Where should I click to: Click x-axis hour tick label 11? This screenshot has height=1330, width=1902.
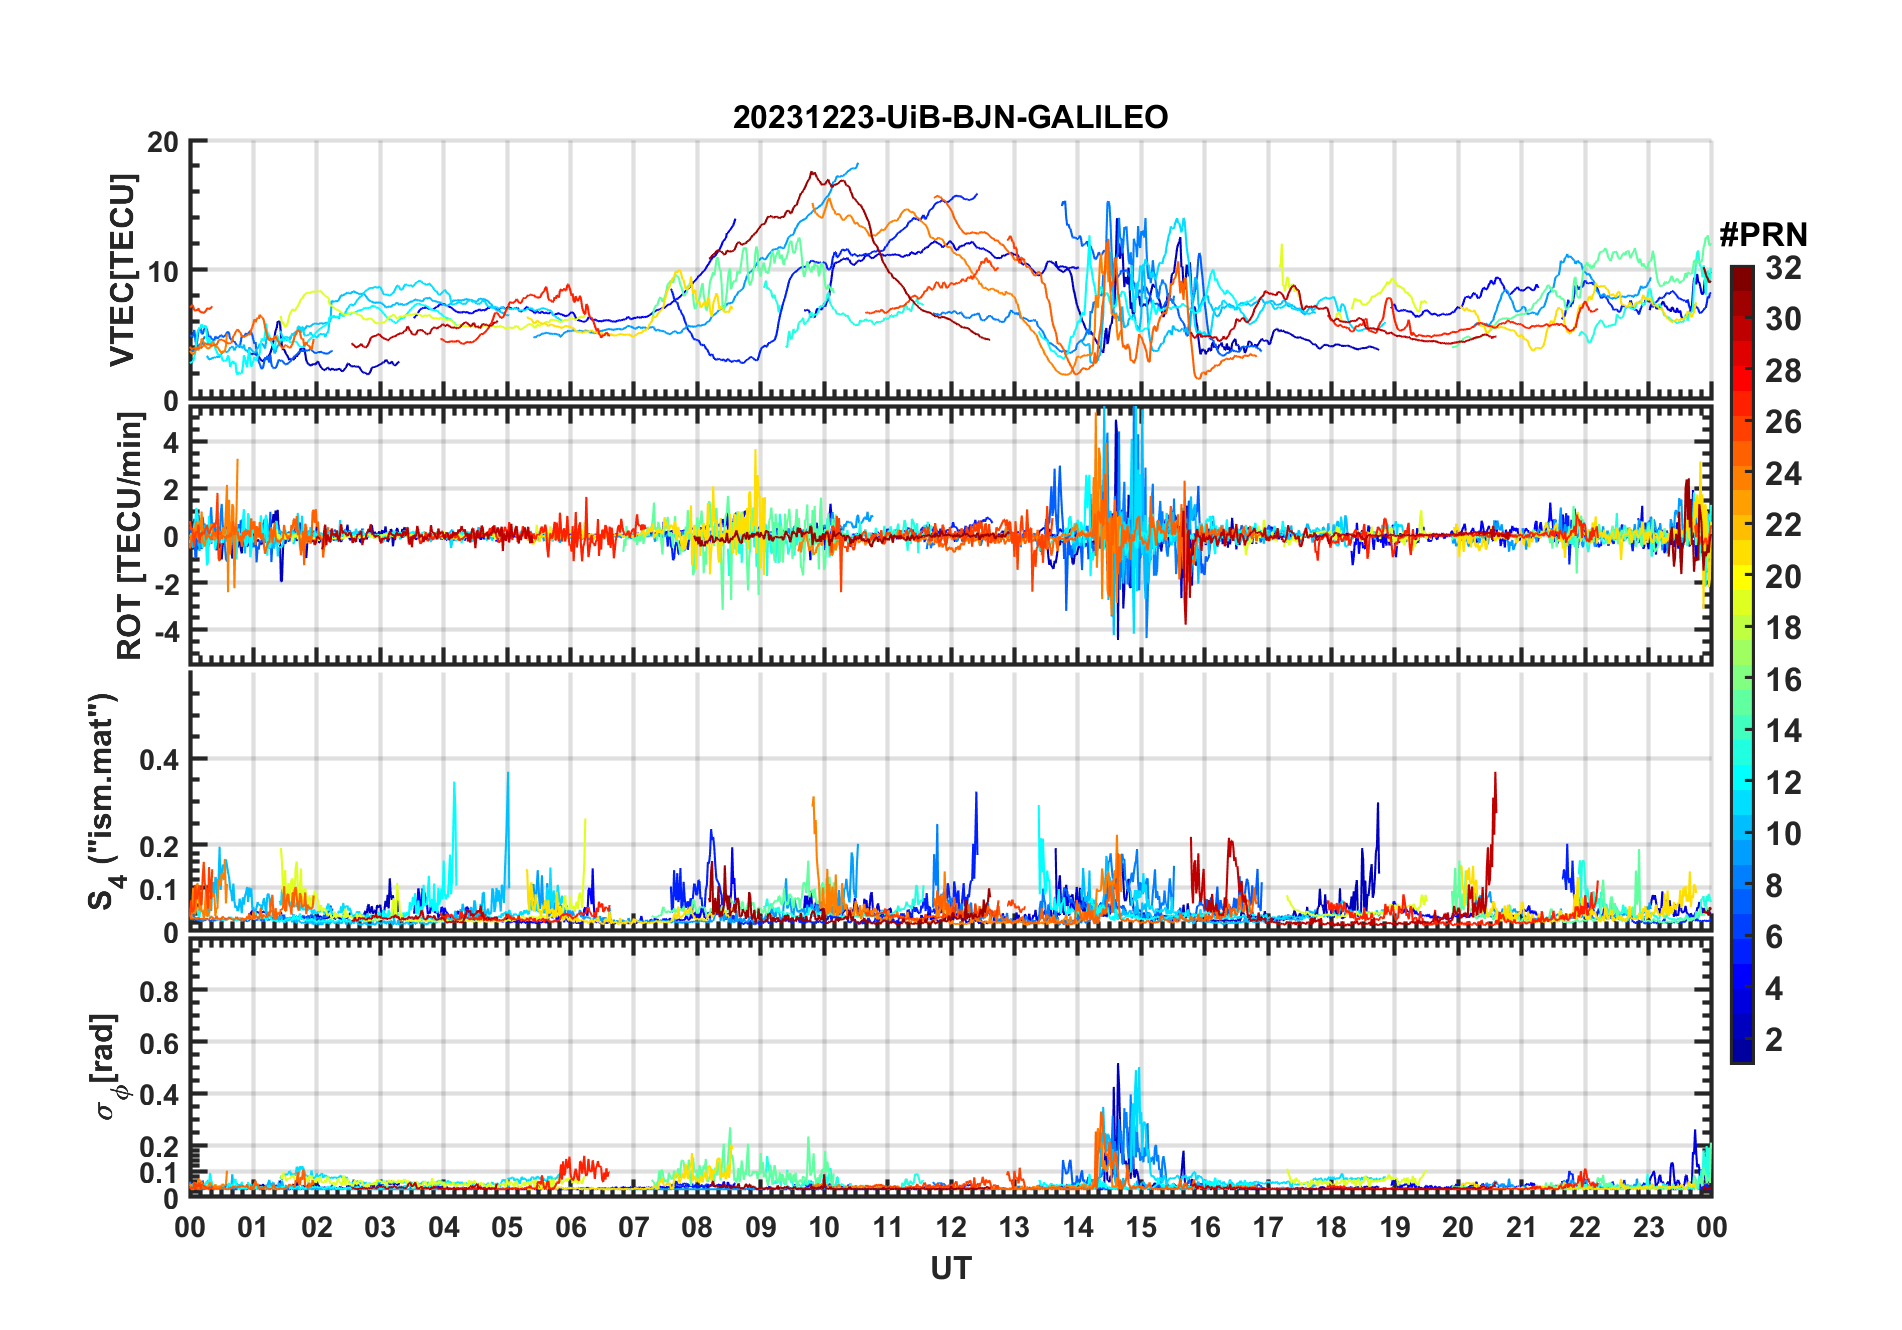pyautogui.click(x=887, y=1227)
